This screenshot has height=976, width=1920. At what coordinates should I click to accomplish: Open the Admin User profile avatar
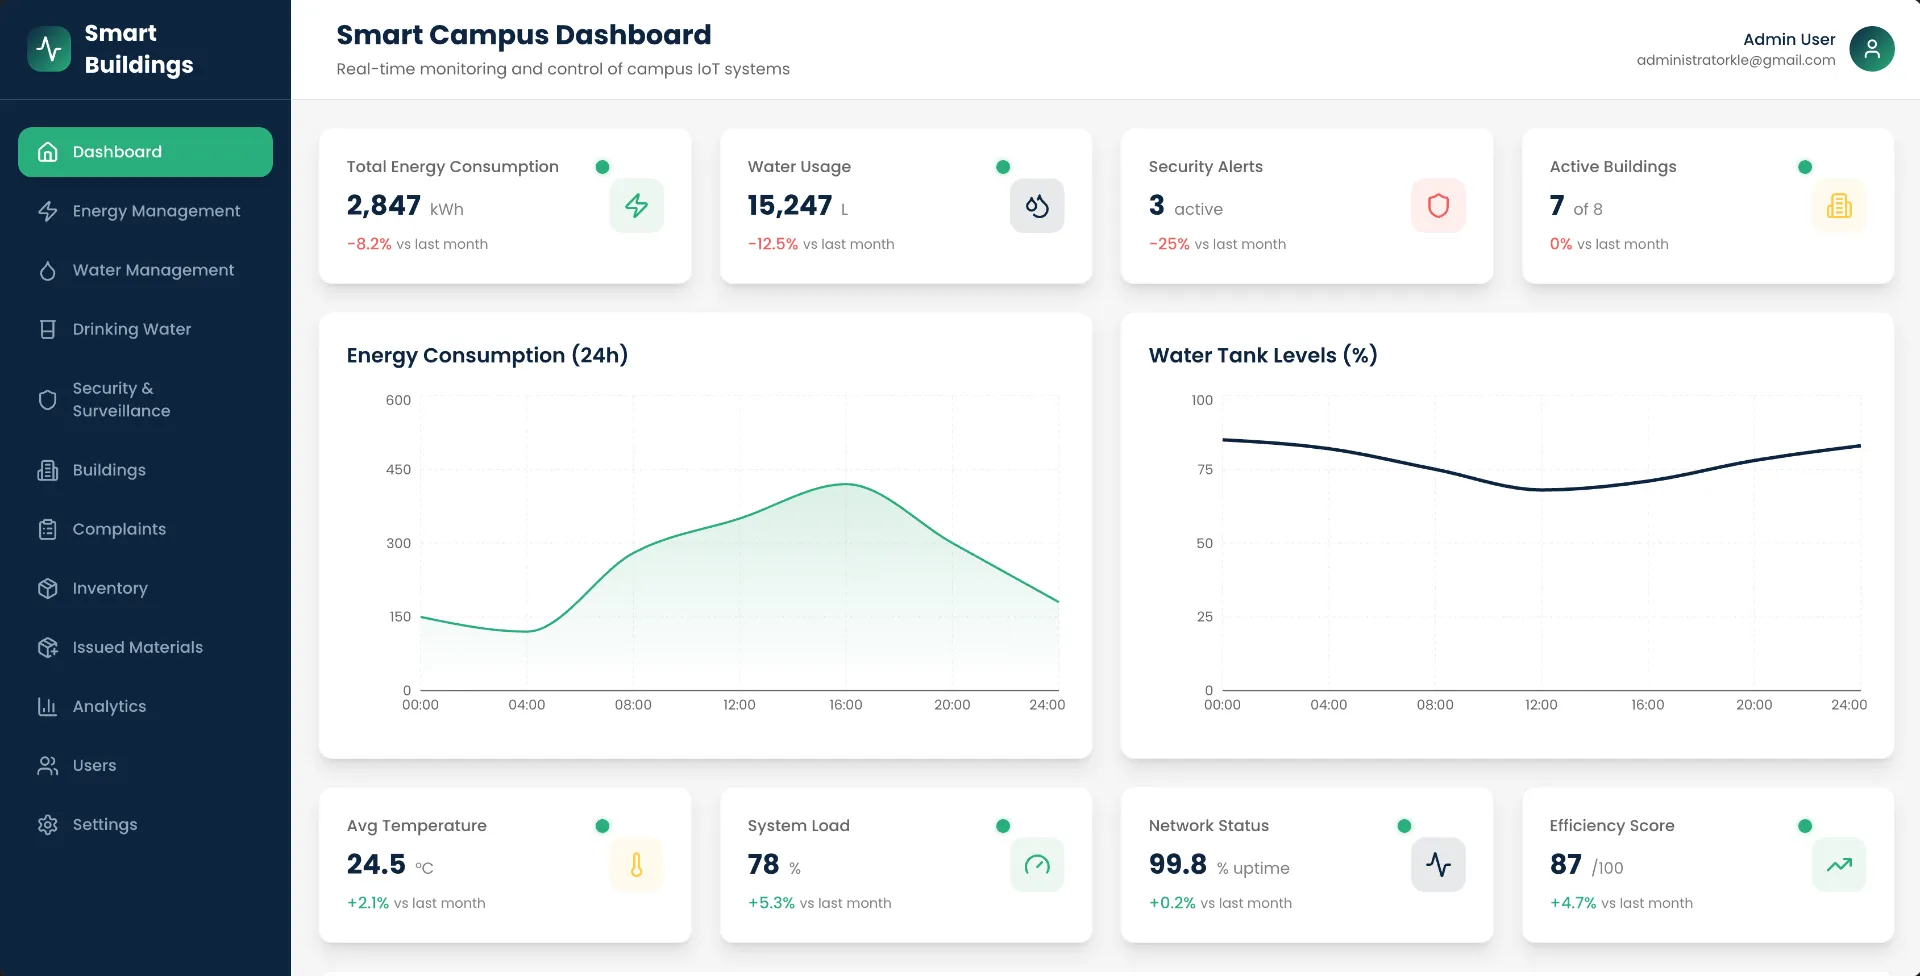pyautogui.click(x=1872, y=48)
